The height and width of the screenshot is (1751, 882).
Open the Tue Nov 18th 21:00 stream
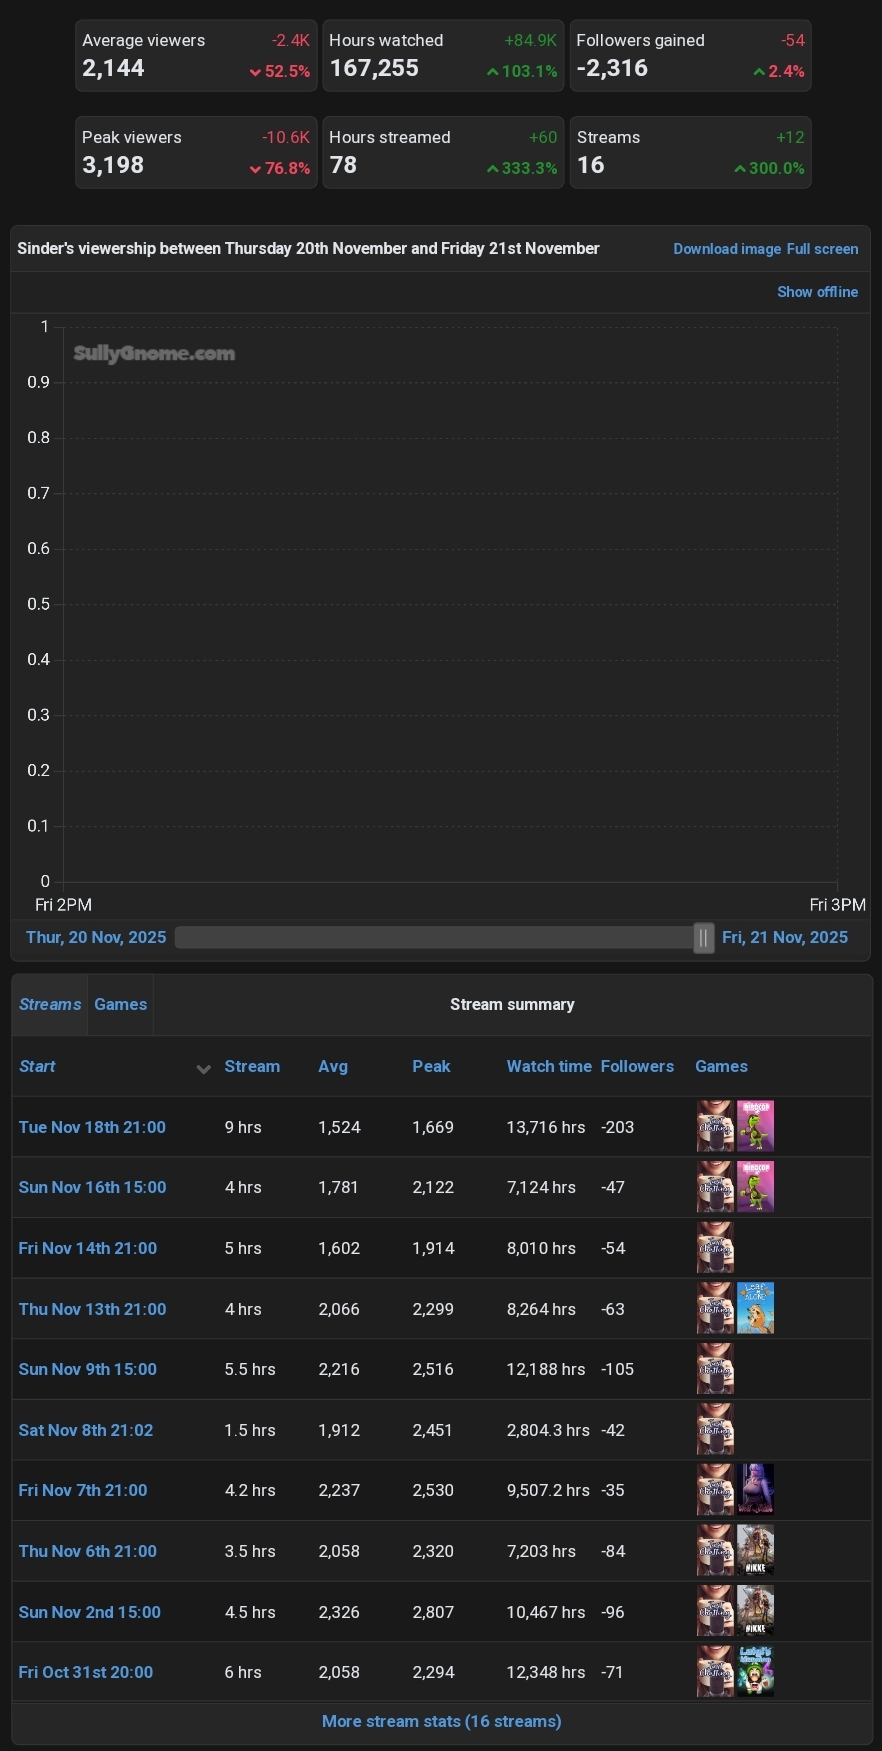92,1127
